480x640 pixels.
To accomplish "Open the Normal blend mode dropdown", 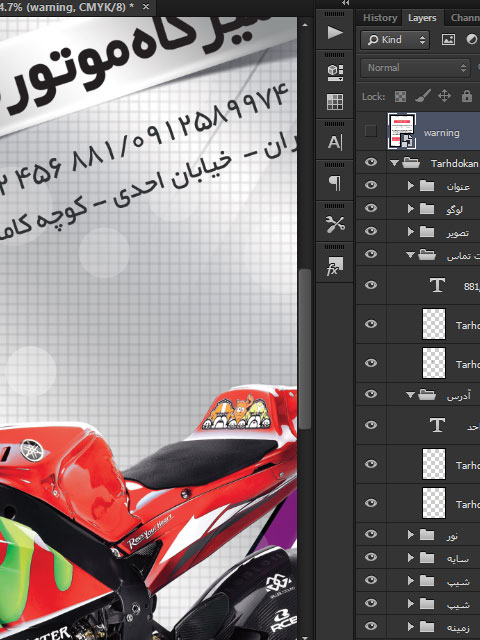I will click(416, 68).
